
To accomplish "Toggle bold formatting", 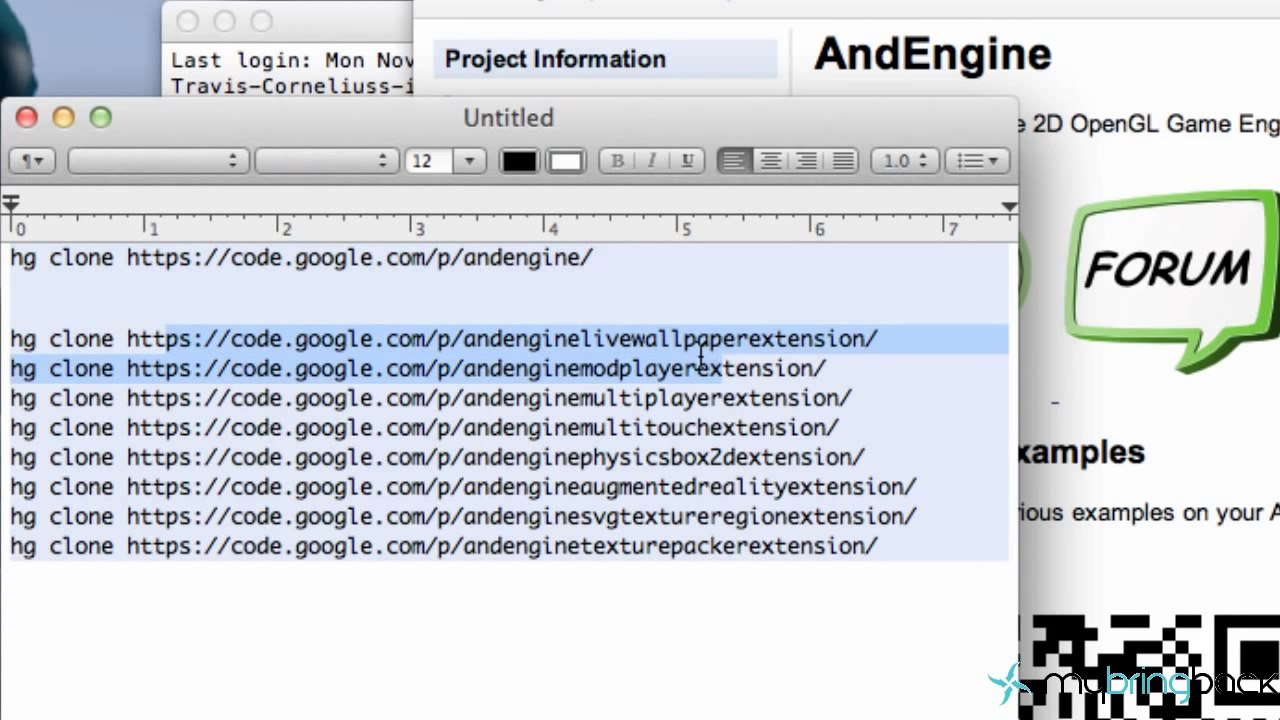I will [x=617, y=161].
